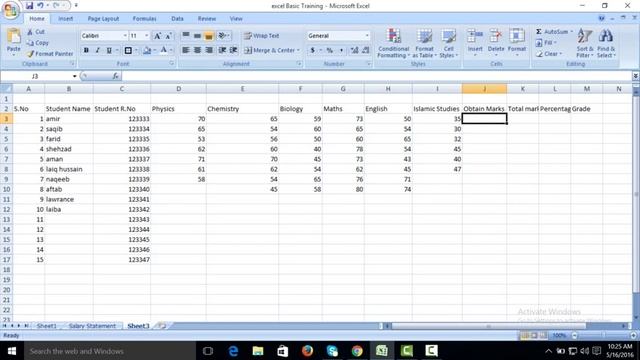
Task: Select all cells corner button
Action: click(6, 89)
